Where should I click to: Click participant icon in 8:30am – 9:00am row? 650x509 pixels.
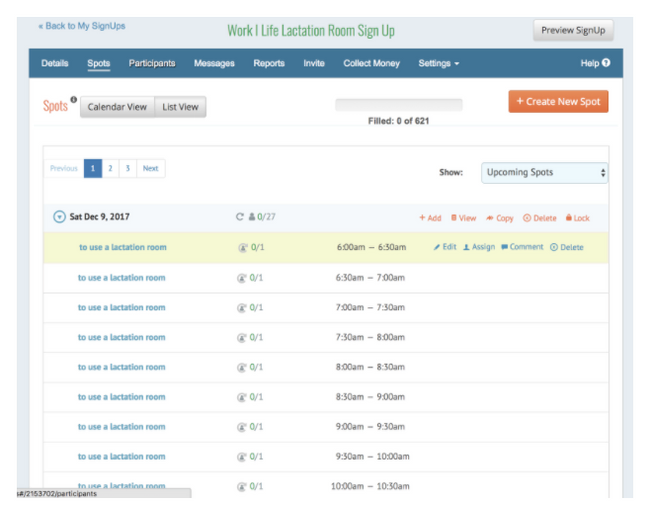coord(242,397)
